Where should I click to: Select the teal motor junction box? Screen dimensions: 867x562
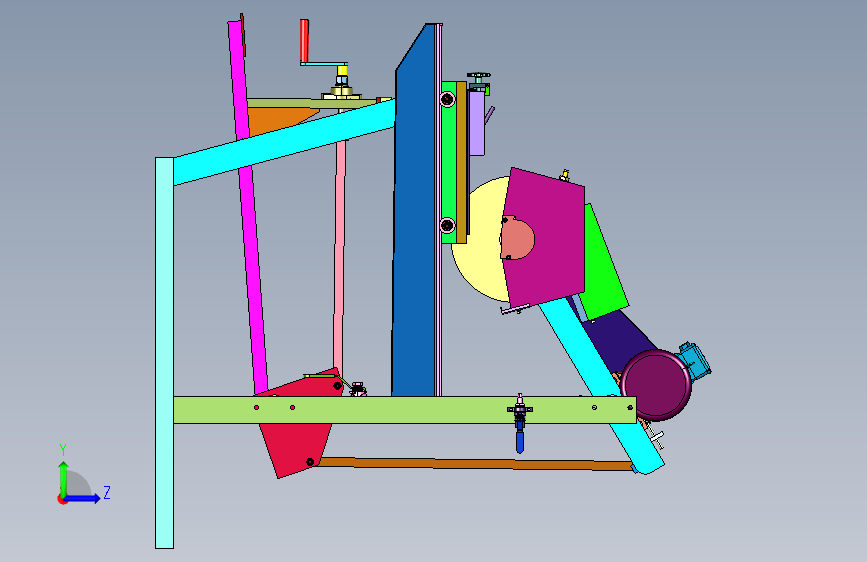[x=696, y=362]
